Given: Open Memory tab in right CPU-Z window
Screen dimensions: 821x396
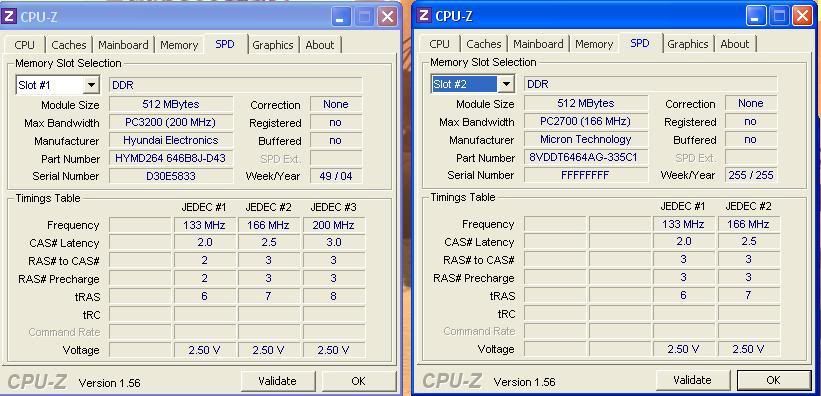Looking at the screenshot, I should [594, 44].
